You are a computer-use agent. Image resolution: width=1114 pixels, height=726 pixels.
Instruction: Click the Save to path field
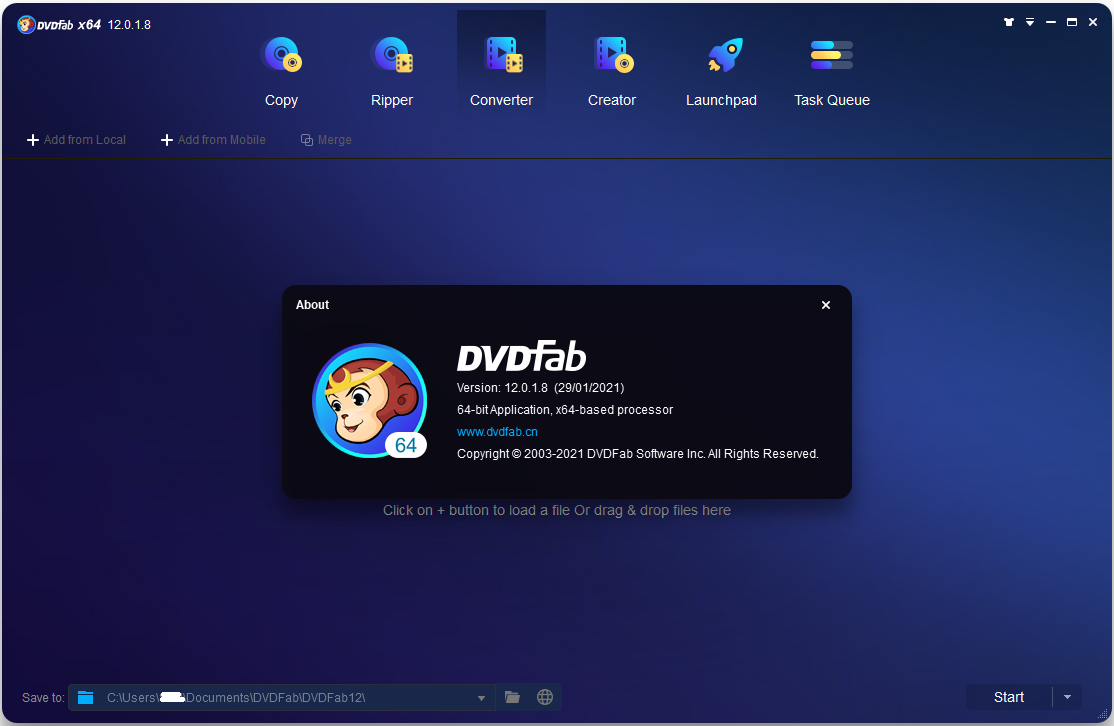coord(280,697)
